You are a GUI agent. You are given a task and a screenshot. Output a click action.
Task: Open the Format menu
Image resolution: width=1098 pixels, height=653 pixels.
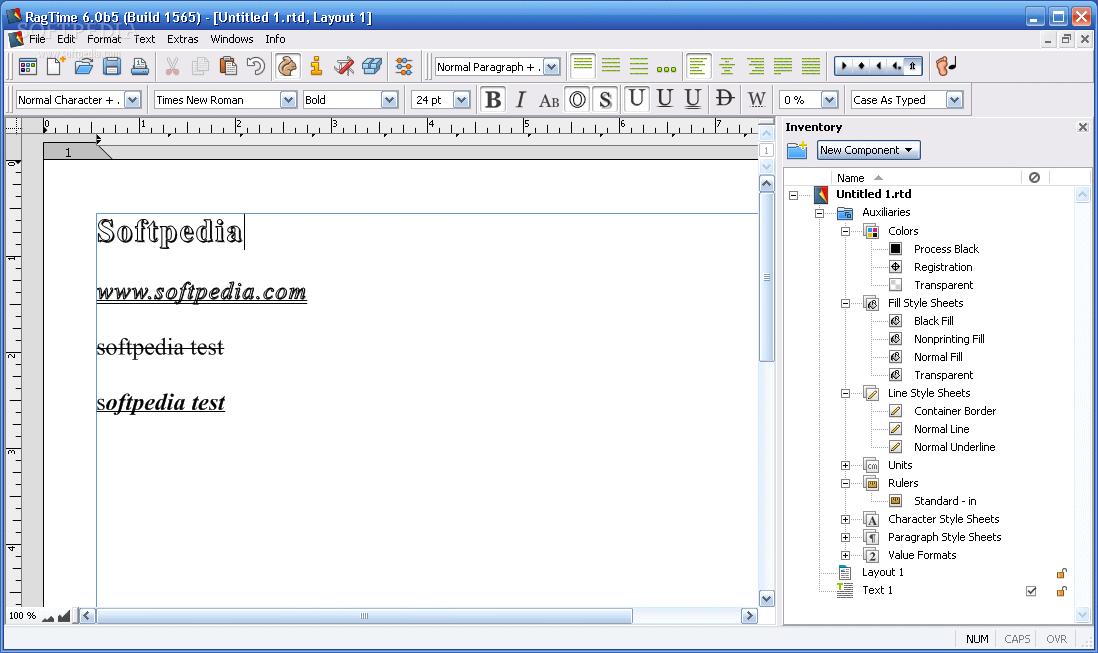tap(104, 39)
